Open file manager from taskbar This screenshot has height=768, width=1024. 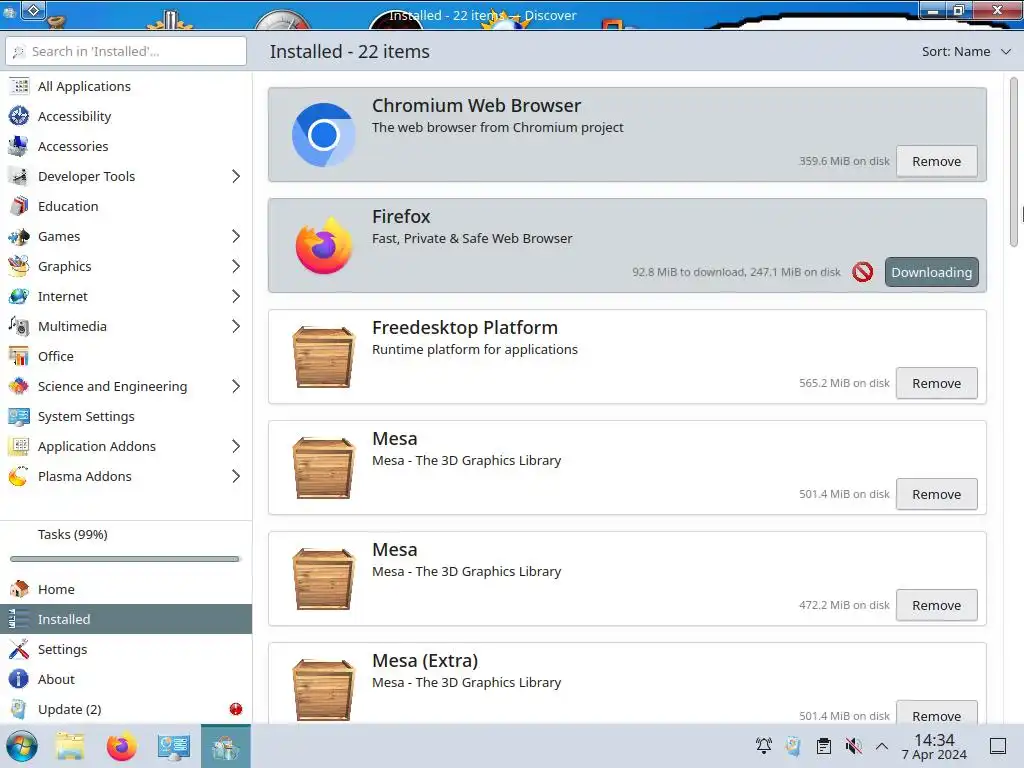(x=70, y=746)
